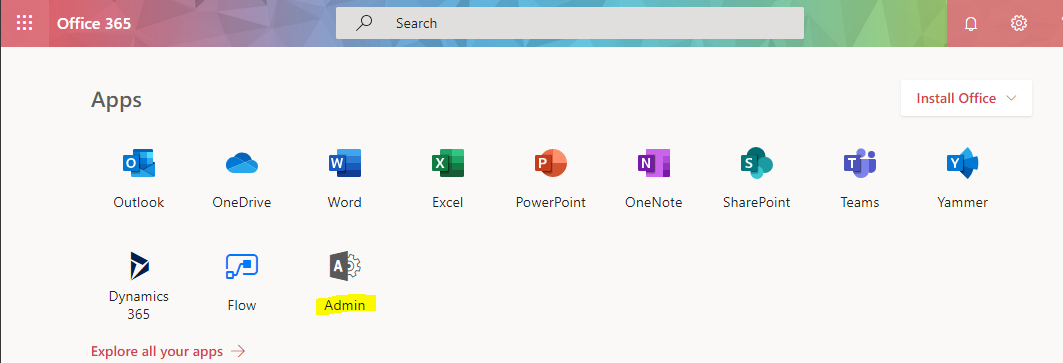1063x363 pixels.
Task: Open settings with the gear icon
Action: [x=1018, y=23]
